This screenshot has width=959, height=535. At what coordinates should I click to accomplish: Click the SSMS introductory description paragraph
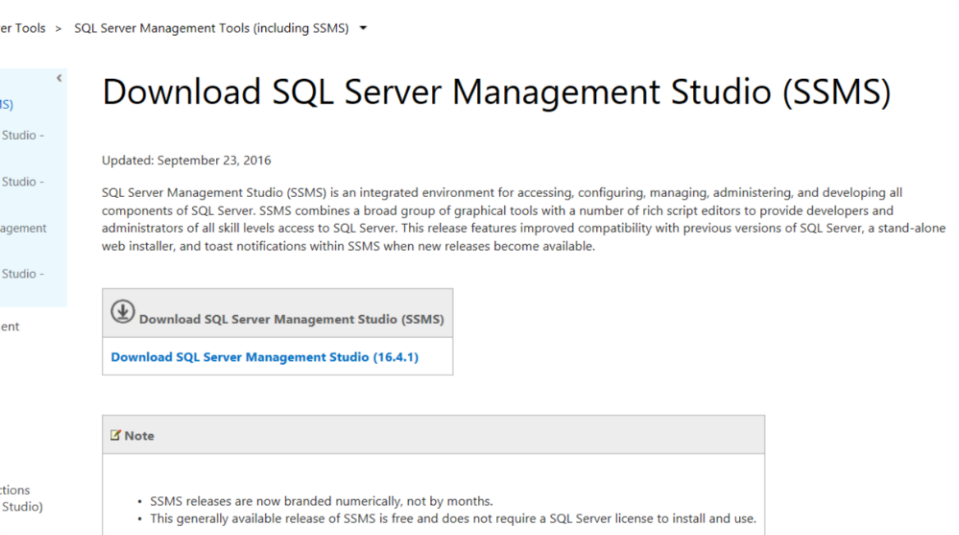pyautogui.click(x=524, y=220)
